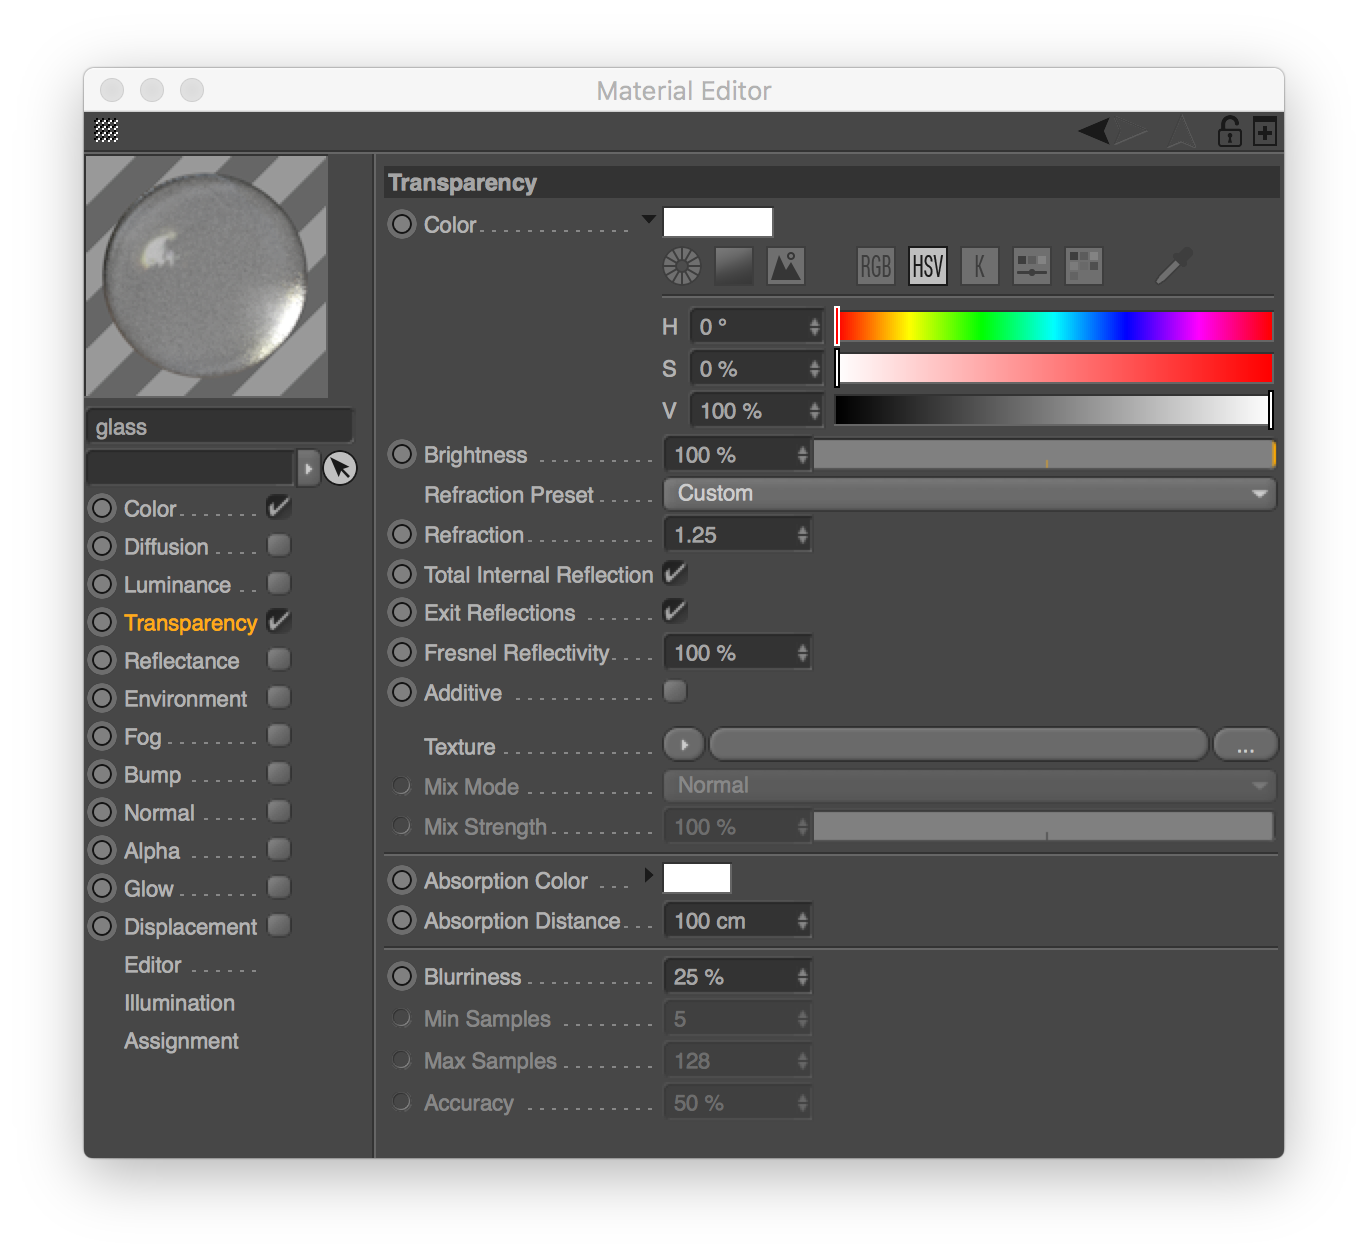
Task: Uncheck Total Internal Reflection
Action: (x=674, y=573)
